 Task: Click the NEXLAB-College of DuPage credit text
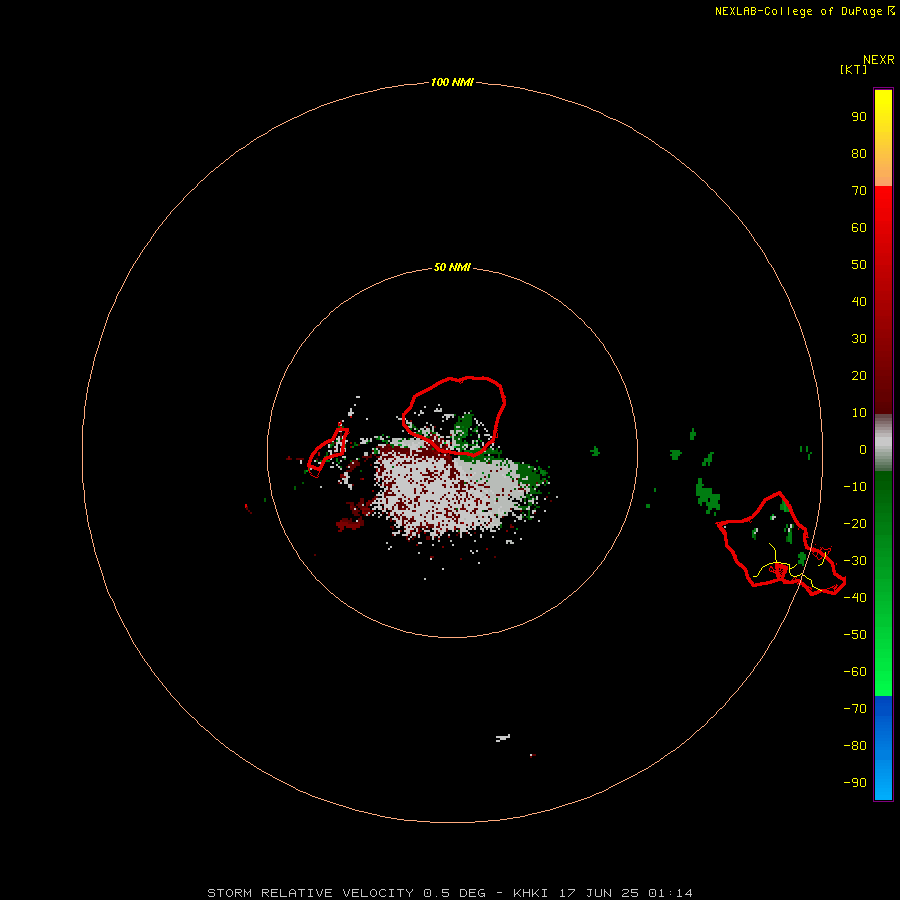[x=805, y=11]
